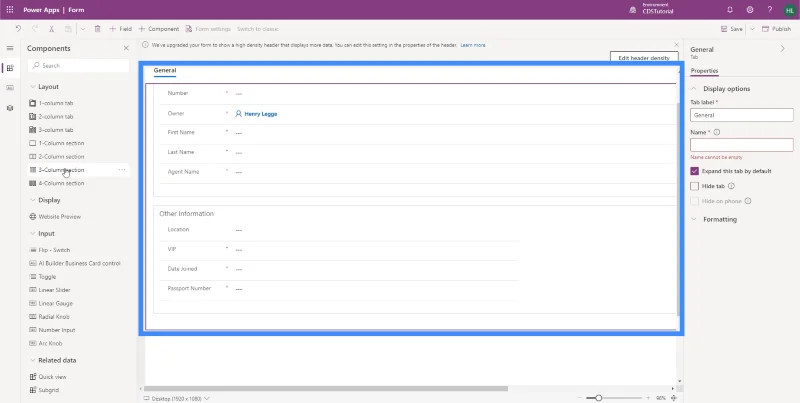
Task: Click the Components search field
Action: [79, 65]
